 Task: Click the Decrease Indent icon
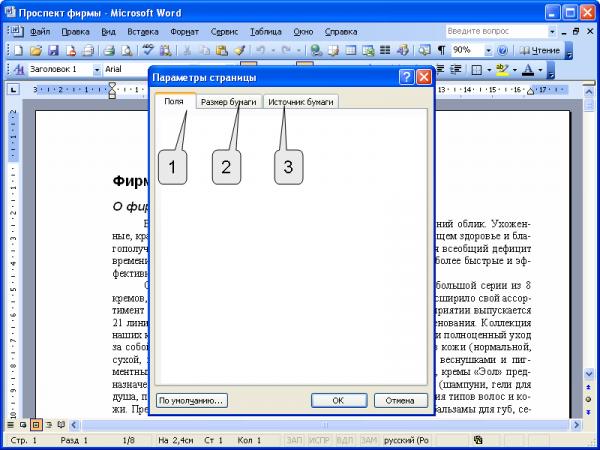pyautogui.click(x=440, y=70)
